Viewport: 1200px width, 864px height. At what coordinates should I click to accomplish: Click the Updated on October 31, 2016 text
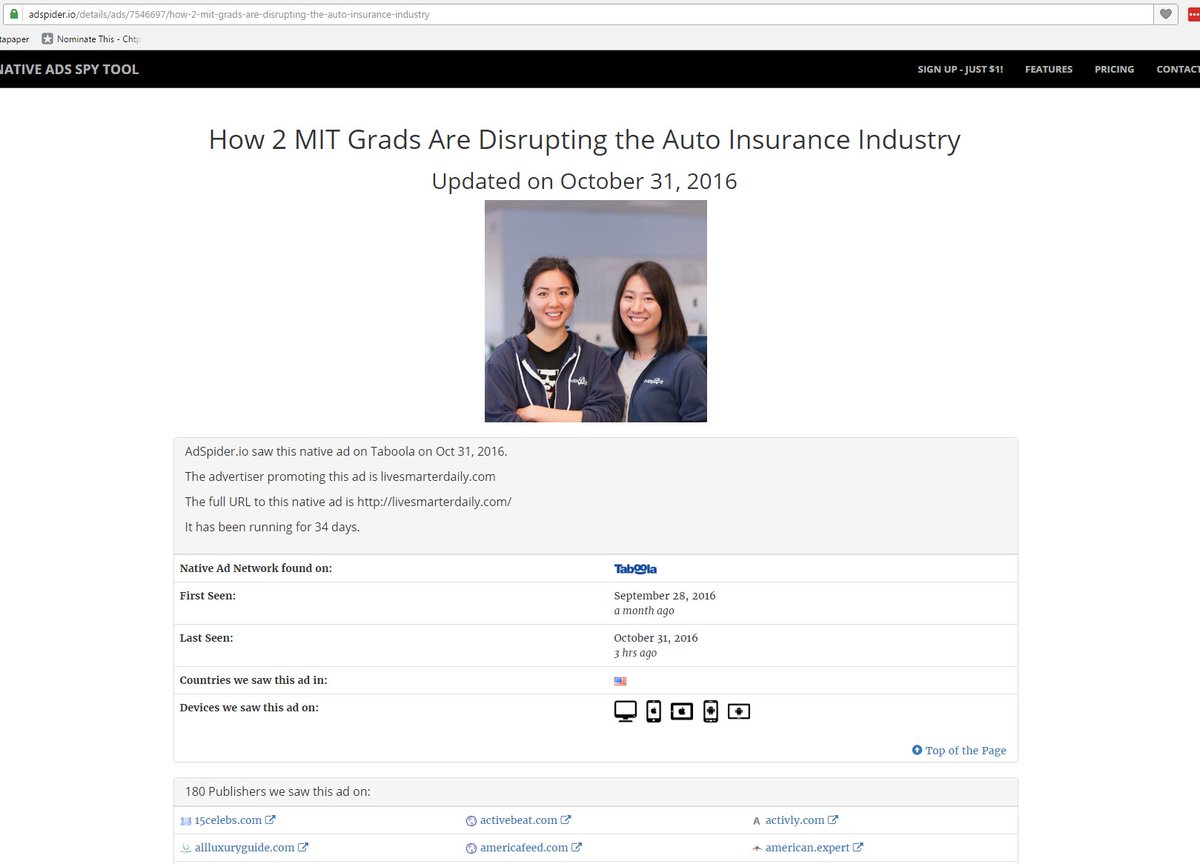click(x=584, y=181)
